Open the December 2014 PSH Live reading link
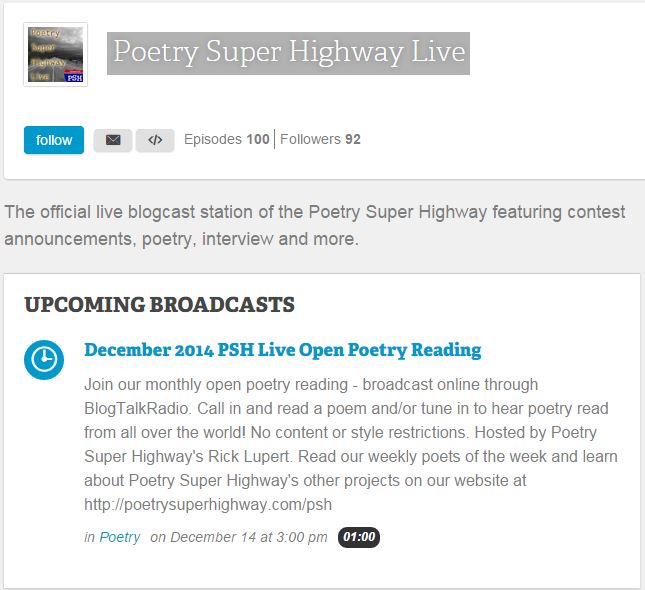 coord(282,350)
